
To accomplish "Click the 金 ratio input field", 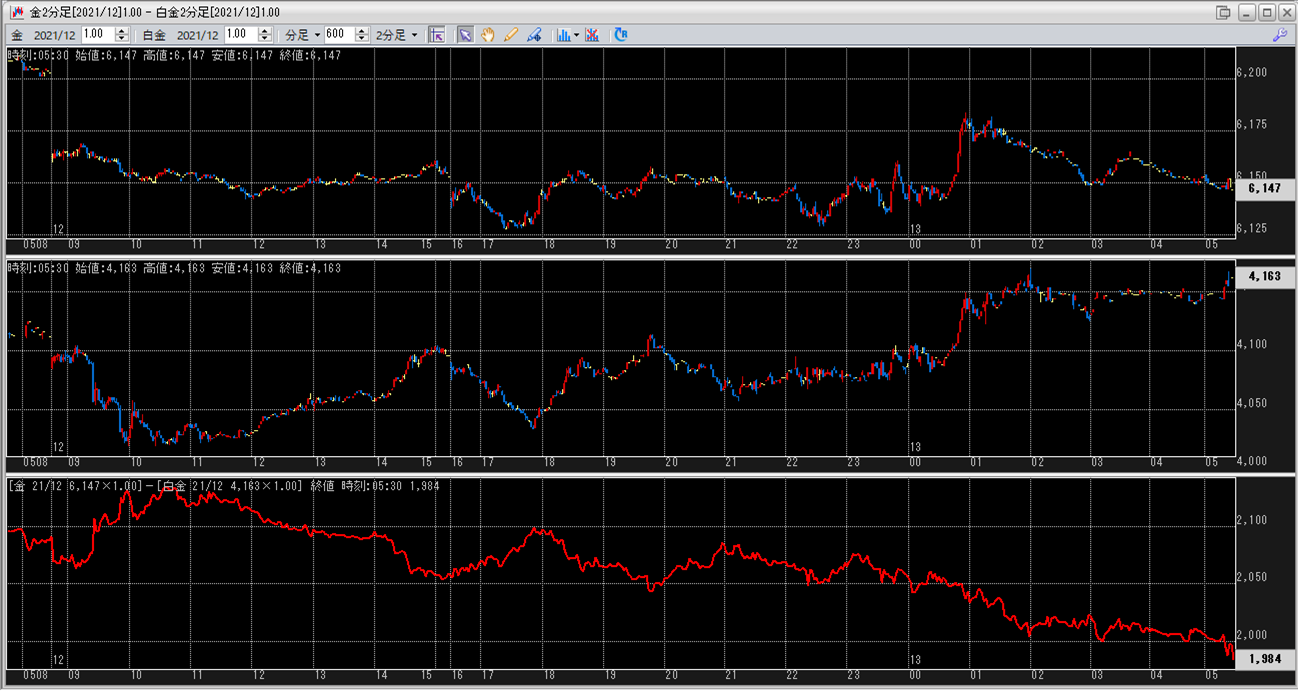I will [97, 34].
